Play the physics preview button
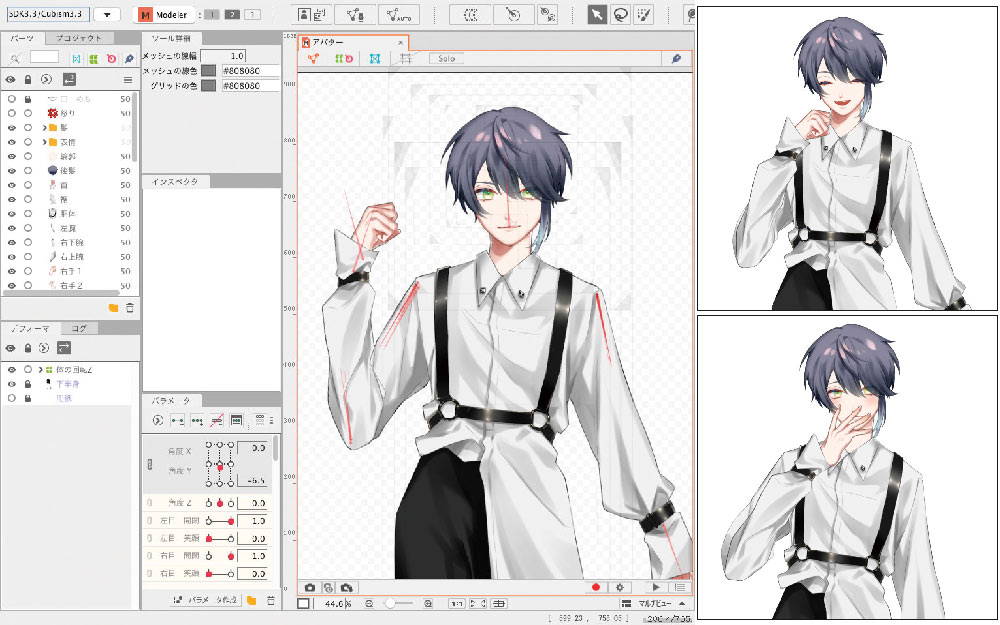The image size is (1000, 625). [x=656, y=587]
